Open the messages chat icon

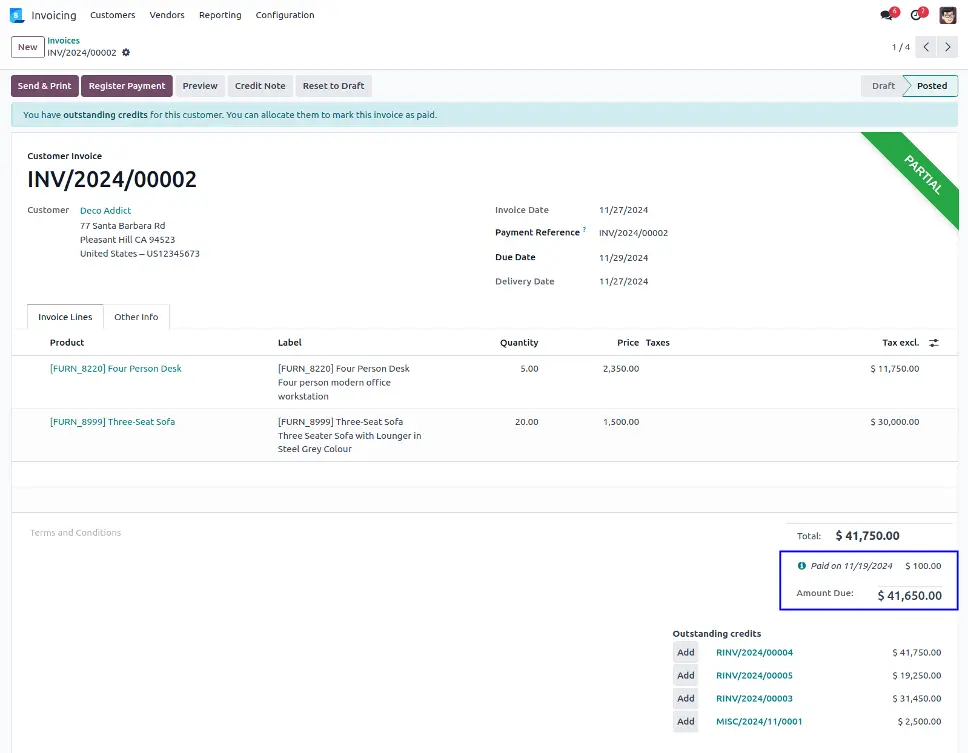coord(886,15)
